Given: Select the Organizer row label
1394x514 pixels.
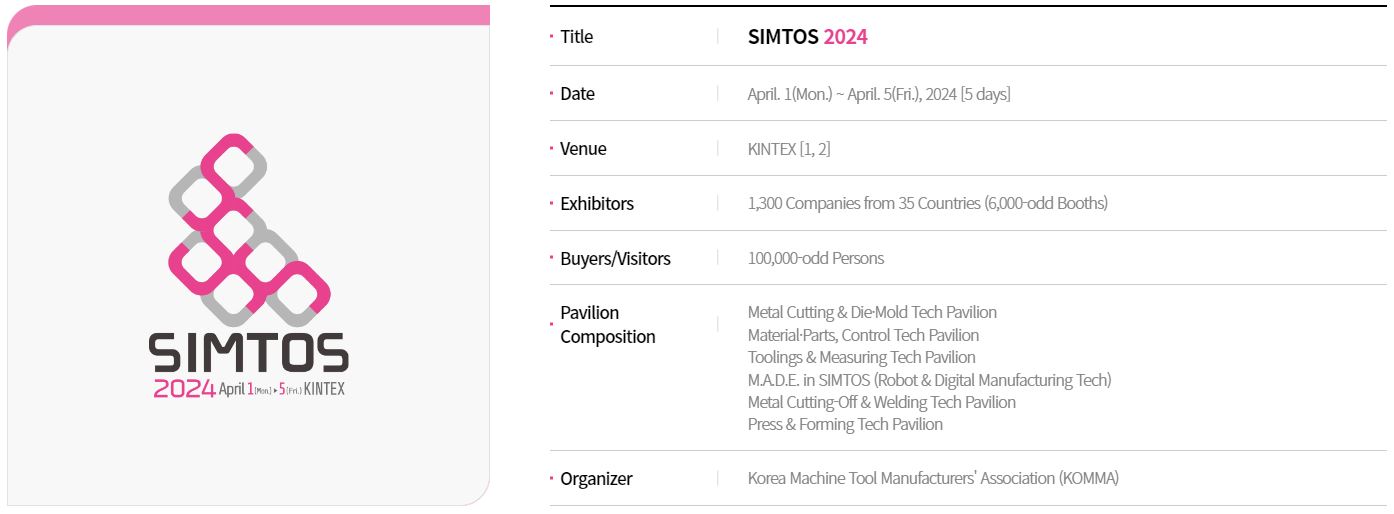Looking at the screenshot, I should 596,479.
